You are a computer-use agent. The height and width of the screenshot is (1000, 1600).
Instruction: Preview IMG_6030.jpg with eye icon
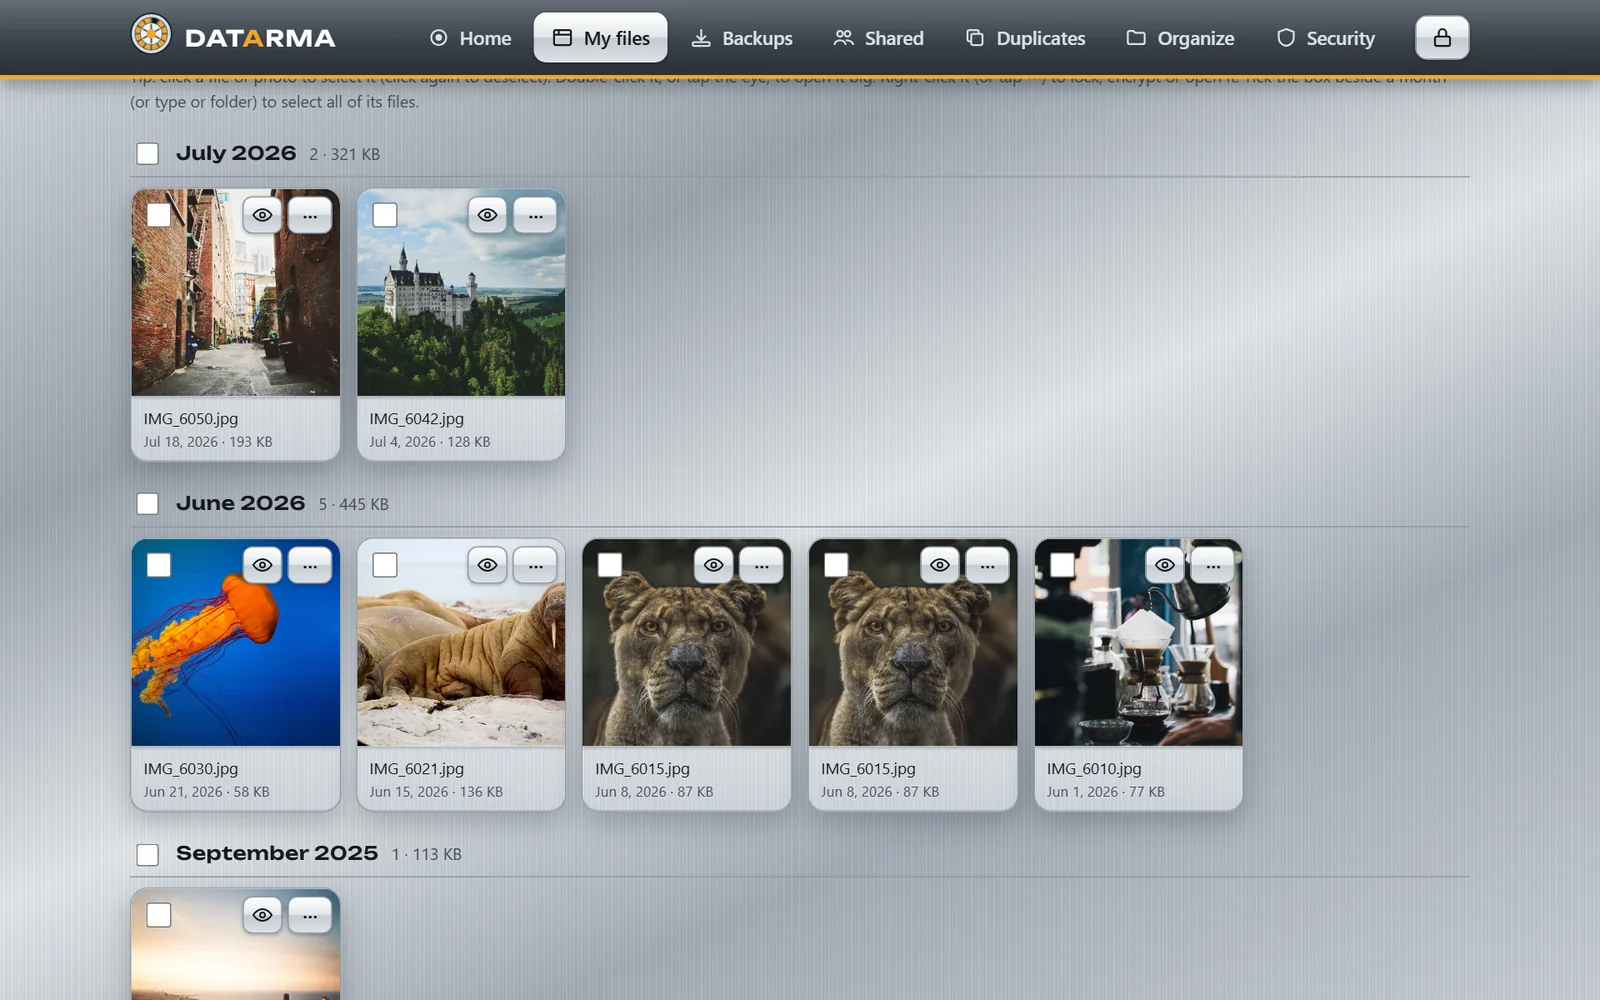coord(262,565)
